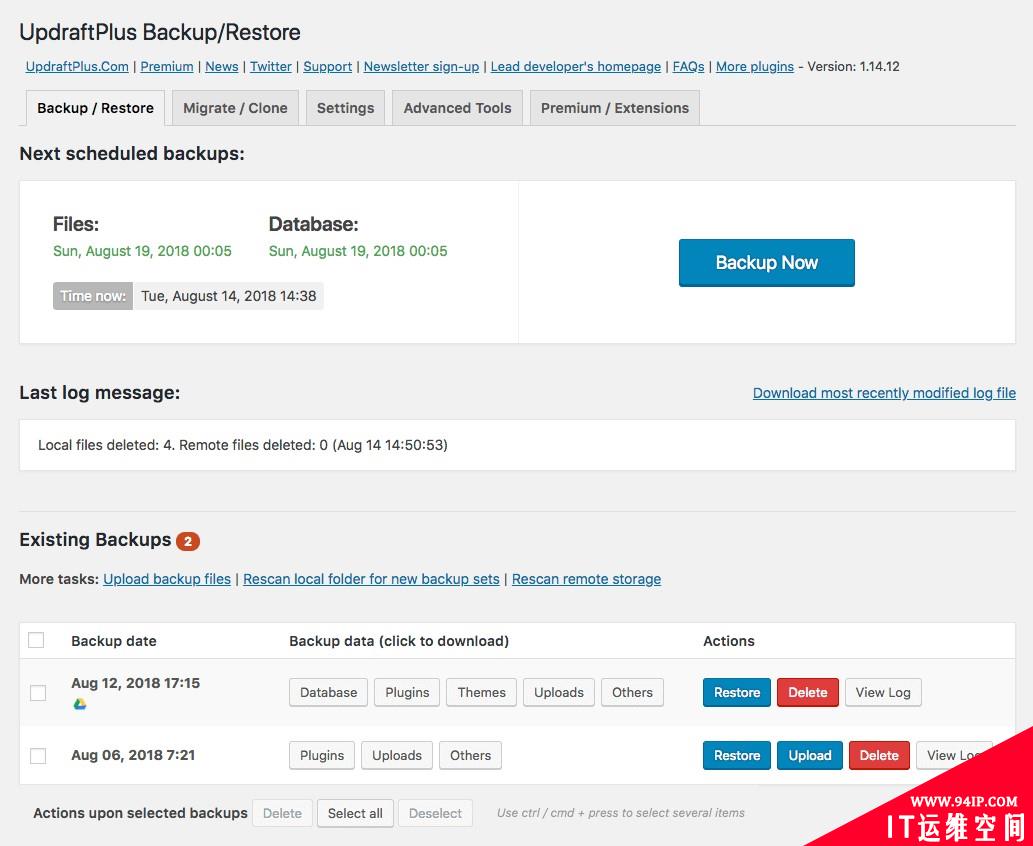Restore the Aug 06, 2018 backup
Screen dimensions: 1033x846
[x=737, y=756]
